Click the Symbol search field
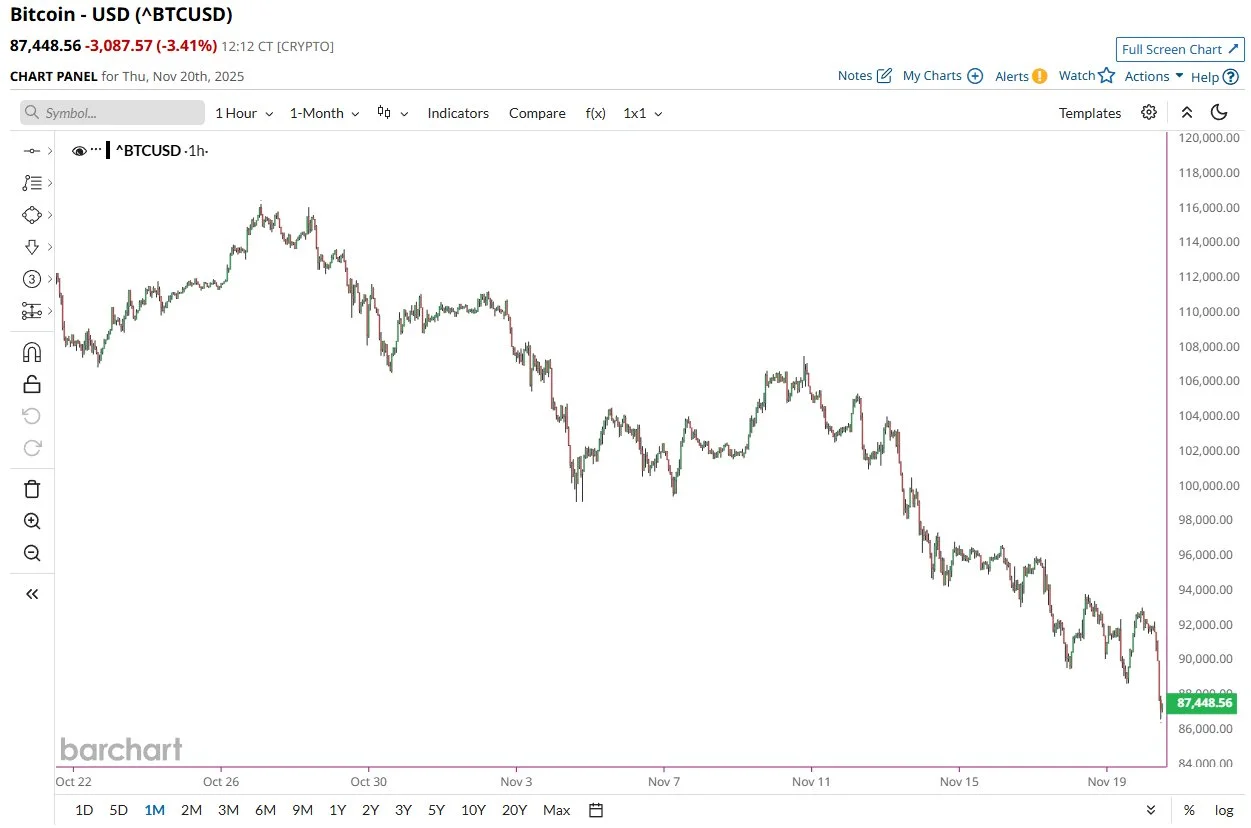The image size is (1251, 828). point(110,112)
